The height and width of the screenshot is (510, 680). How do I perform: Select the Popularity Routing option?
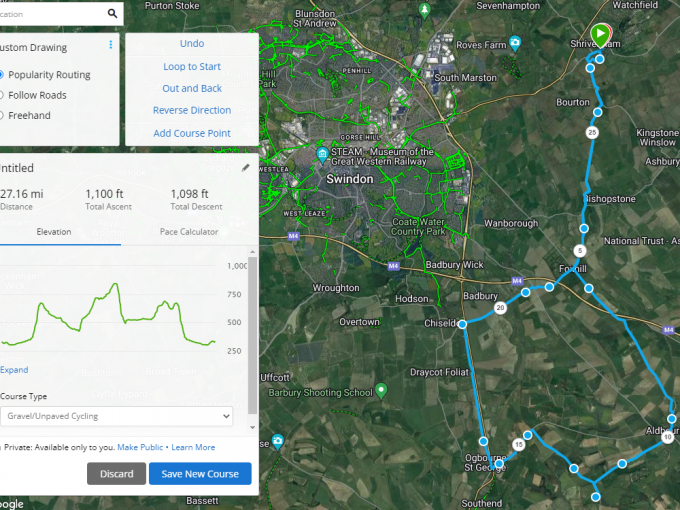point(3,75)
